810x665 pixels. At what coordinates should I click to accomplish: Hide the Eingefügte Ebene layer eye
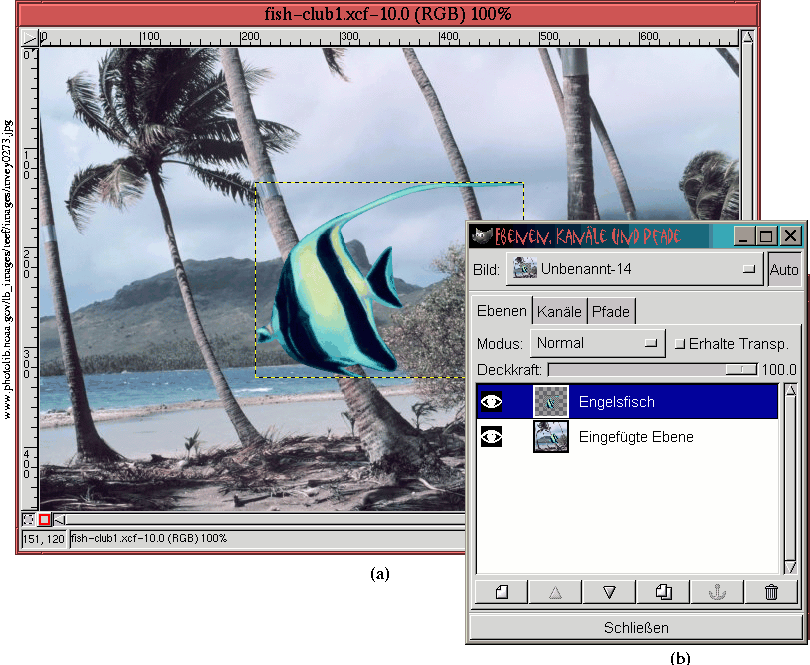(492, 437)
